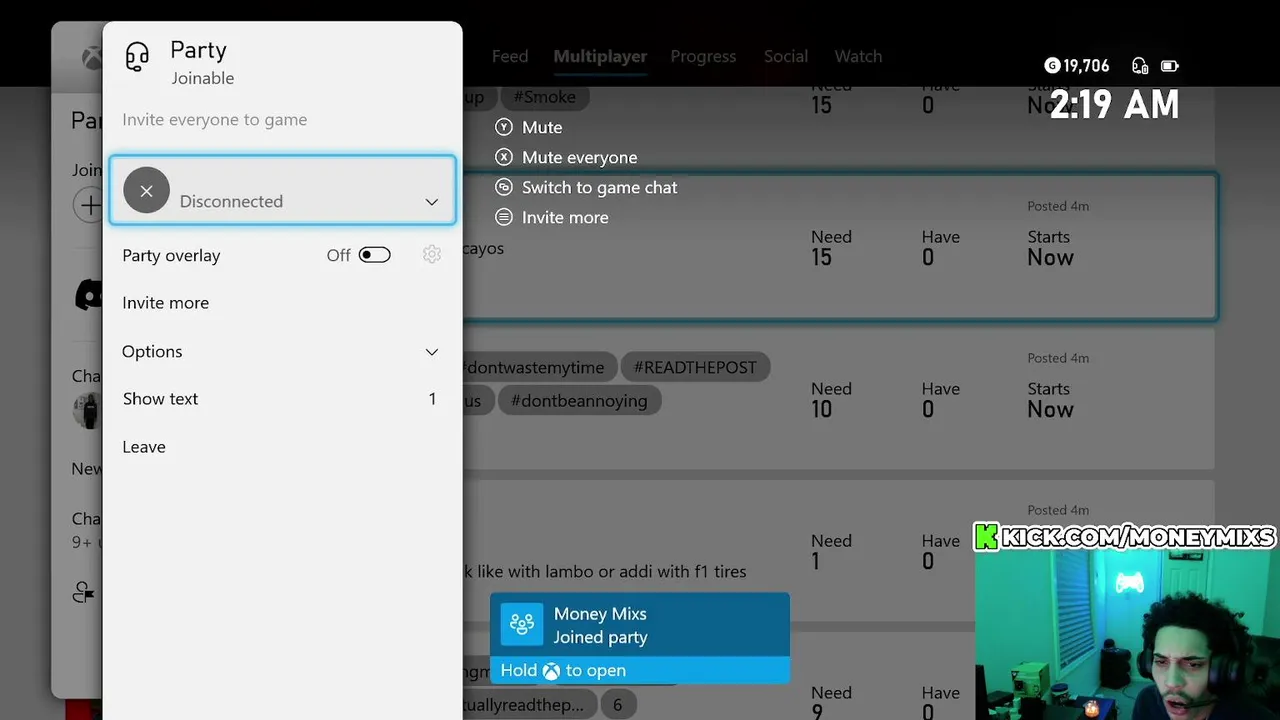Open Show text entry
This screenshot has height=720, width=1280.
click(281, 399)
